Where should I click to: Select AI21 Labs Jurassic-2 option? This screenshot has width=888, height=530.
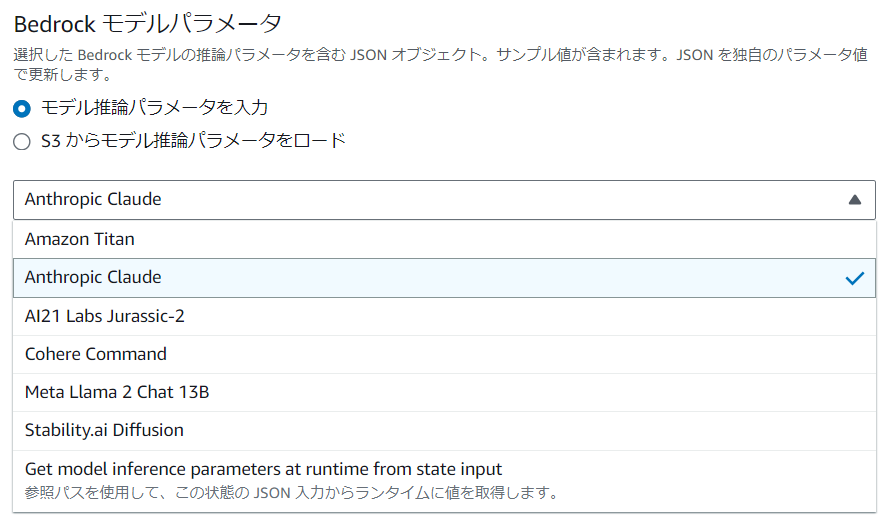coord(105,316)
